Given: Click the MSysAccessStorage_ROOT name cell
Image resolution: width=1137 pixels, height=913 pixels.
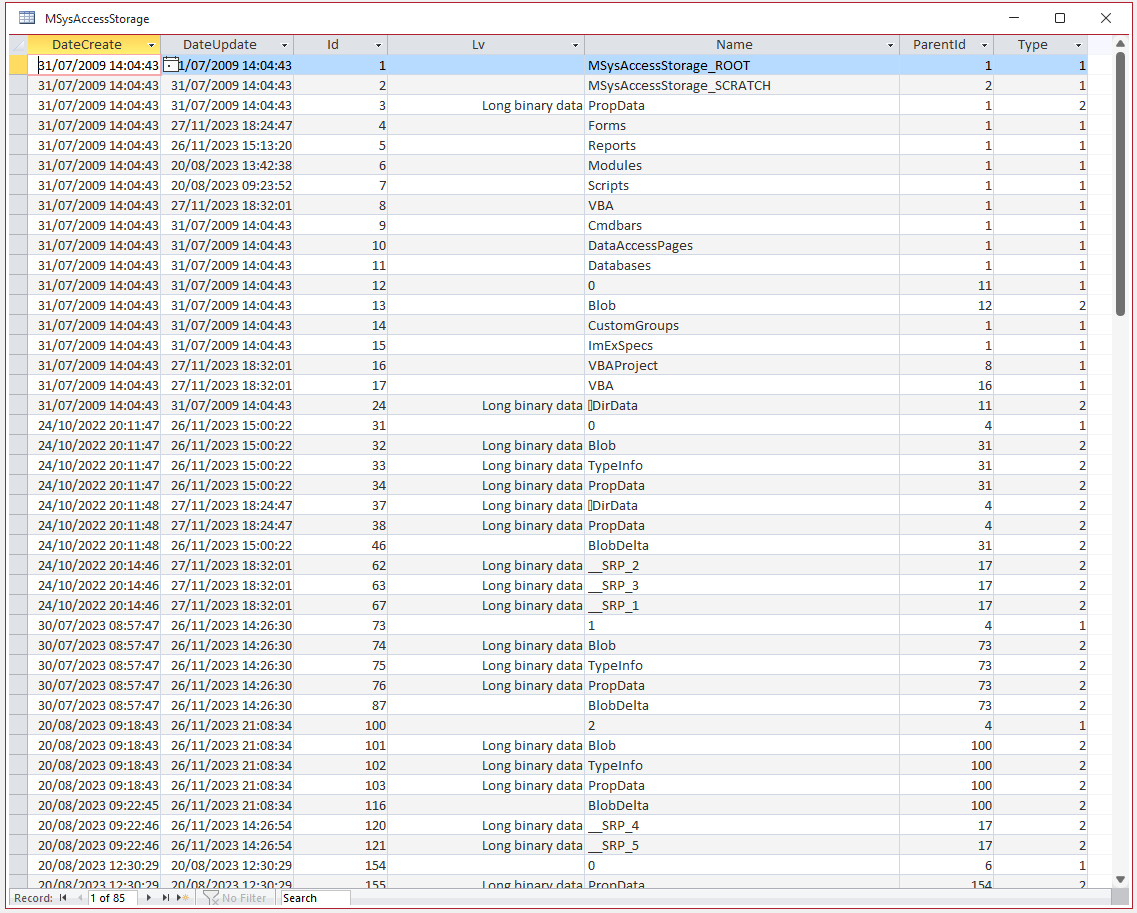Looking at the screenshot, I should click(742, 65).
